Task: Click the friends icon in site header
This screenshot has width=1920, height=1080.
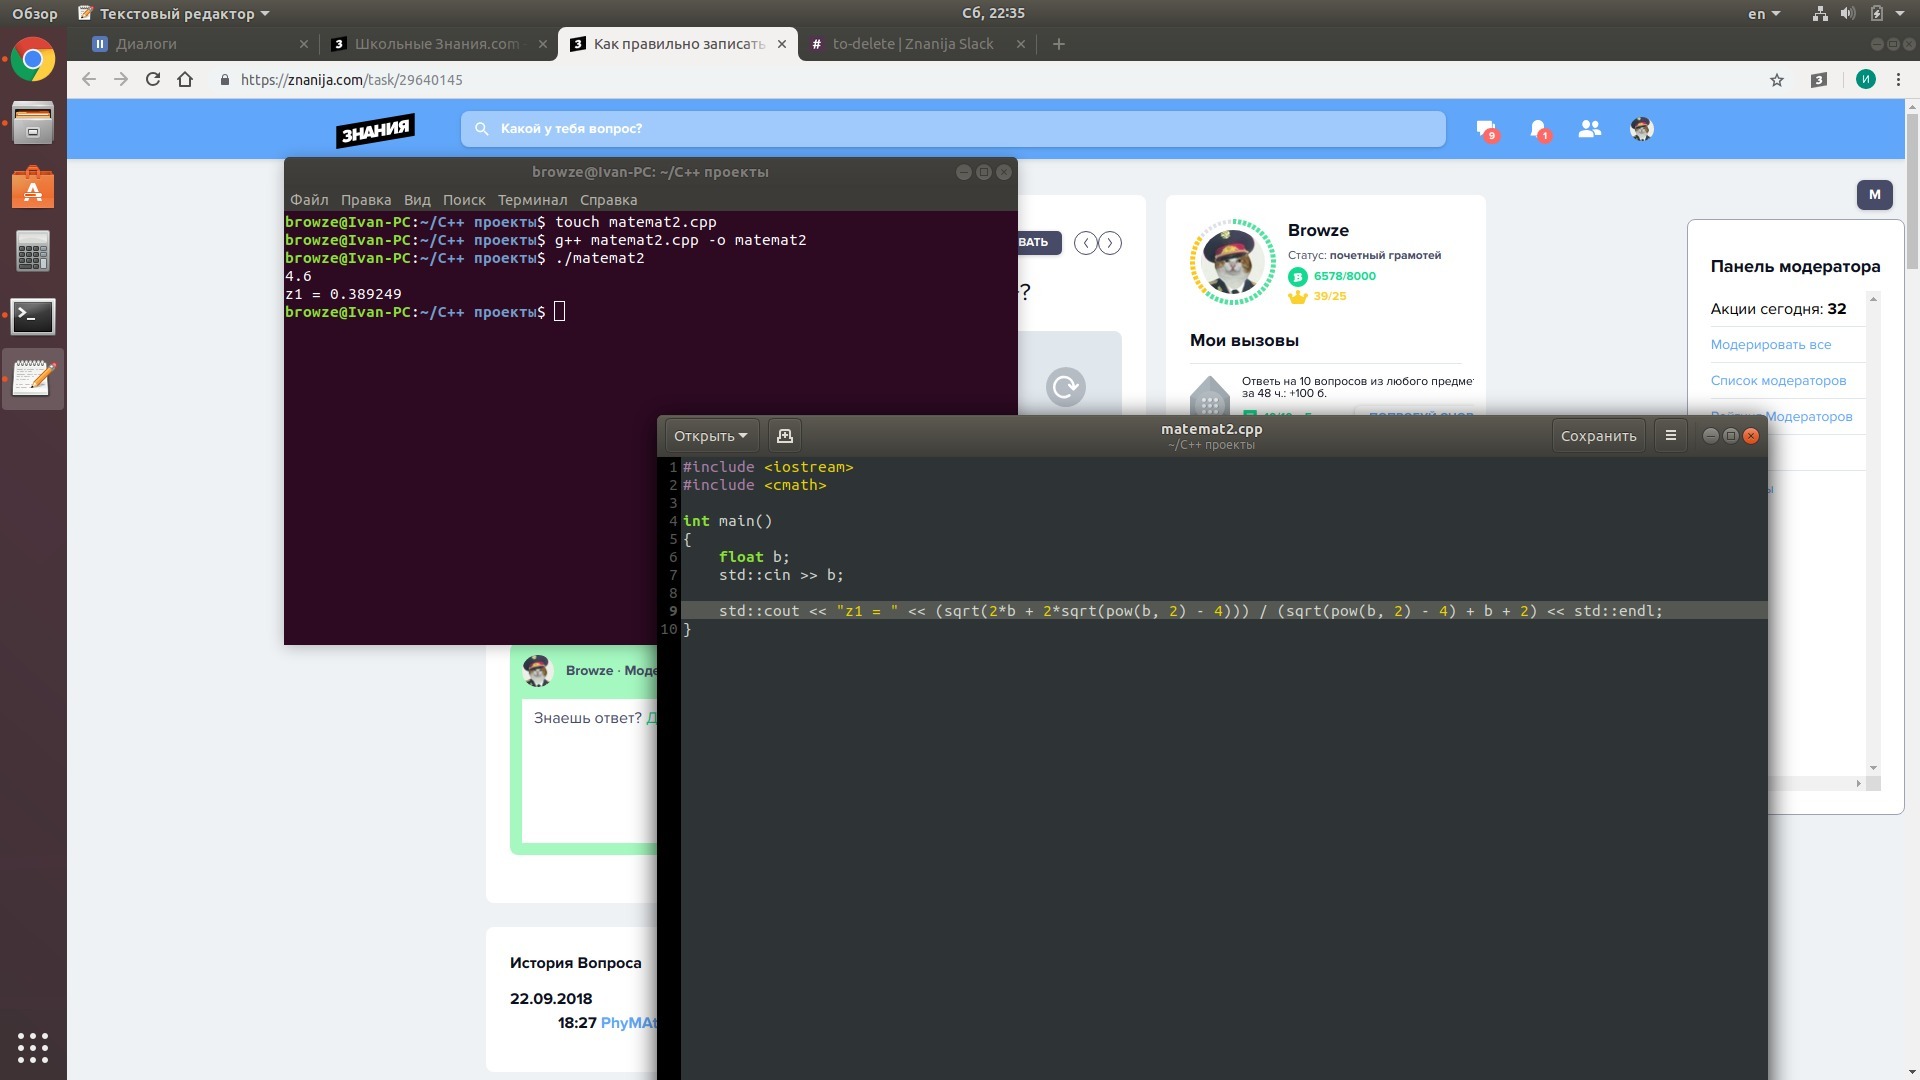Action: 1590,129
